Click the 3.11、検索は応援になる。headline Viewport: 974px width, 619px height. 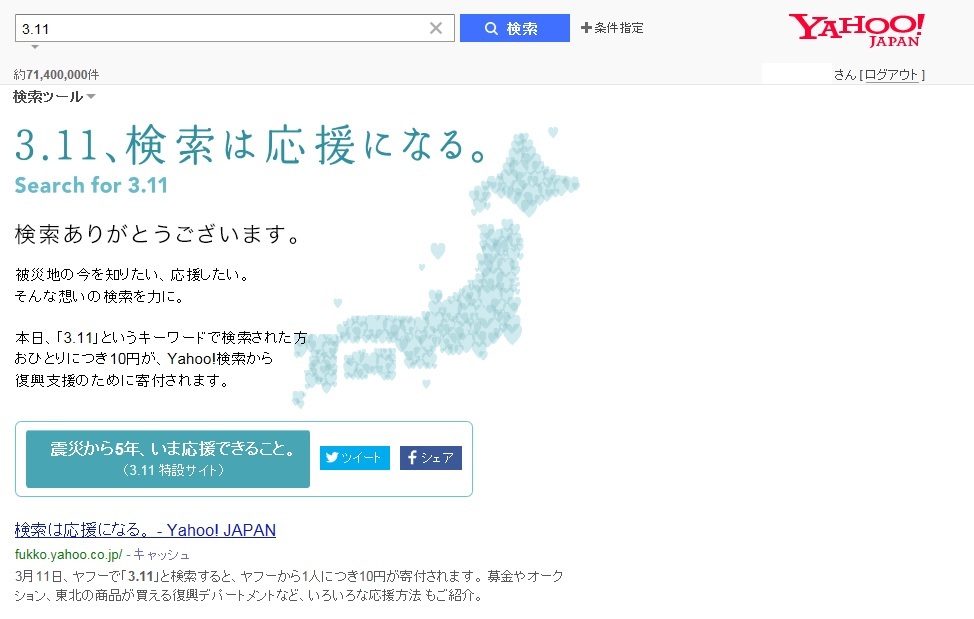[251, 145]
